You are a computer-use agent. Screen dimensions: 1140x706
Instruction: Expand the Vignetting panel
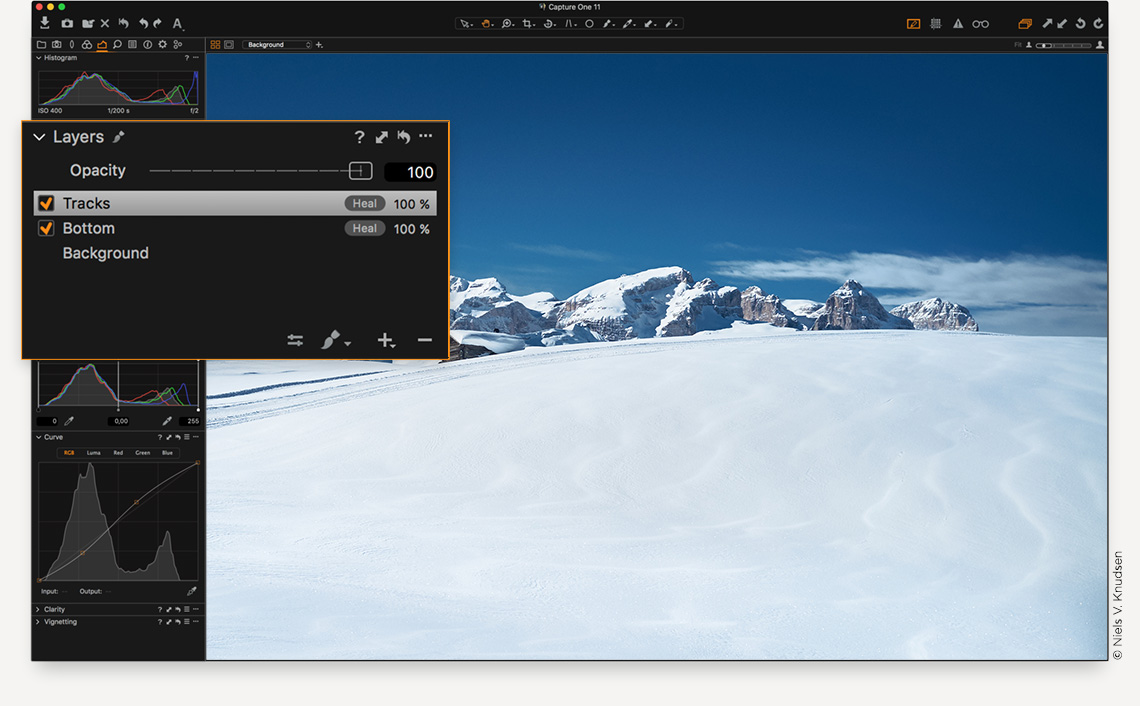[x=38, y=622]
